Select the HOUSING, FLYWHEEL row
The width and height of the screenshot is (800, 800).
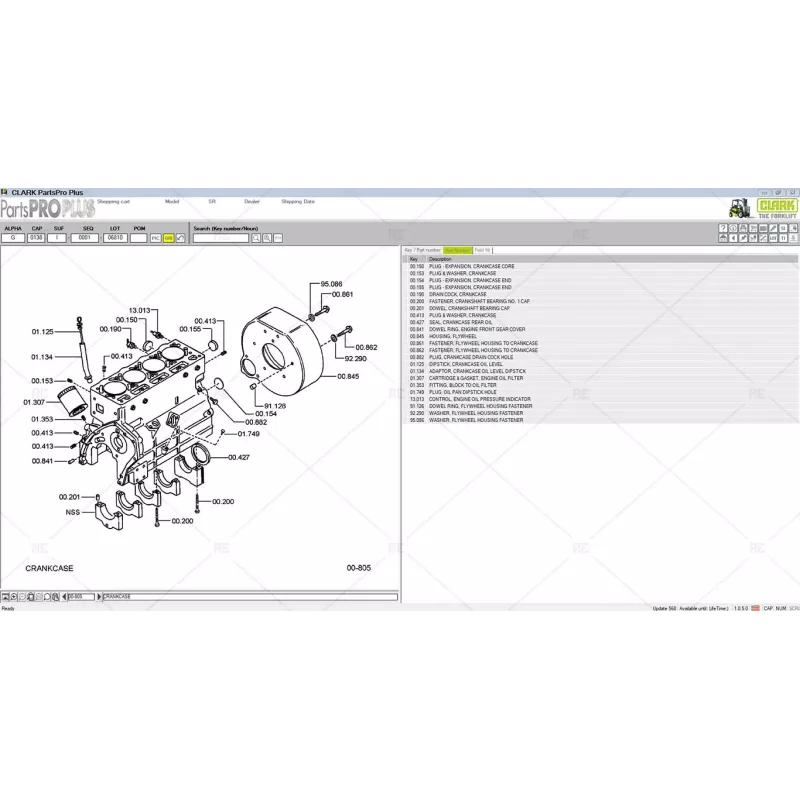tap(455, 336)
